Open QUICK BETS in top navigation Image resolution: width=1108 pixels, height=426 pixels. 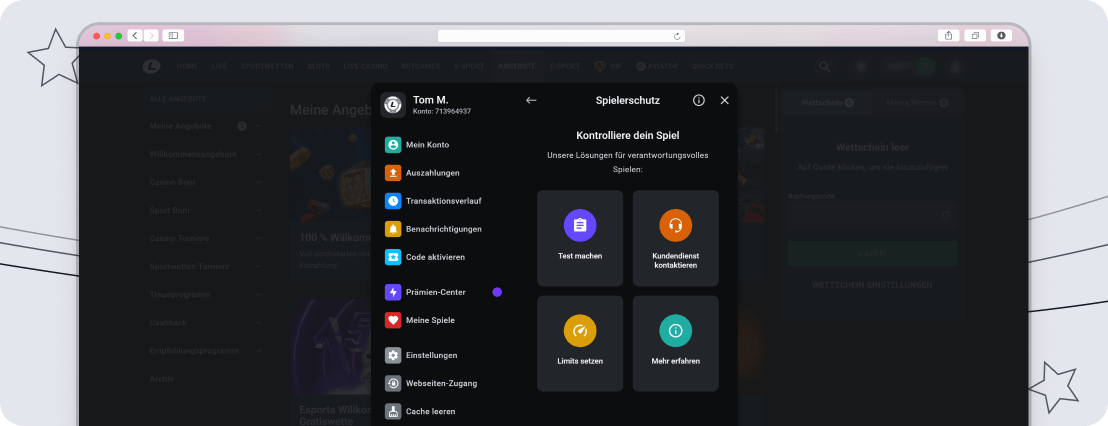pos(712,66)
